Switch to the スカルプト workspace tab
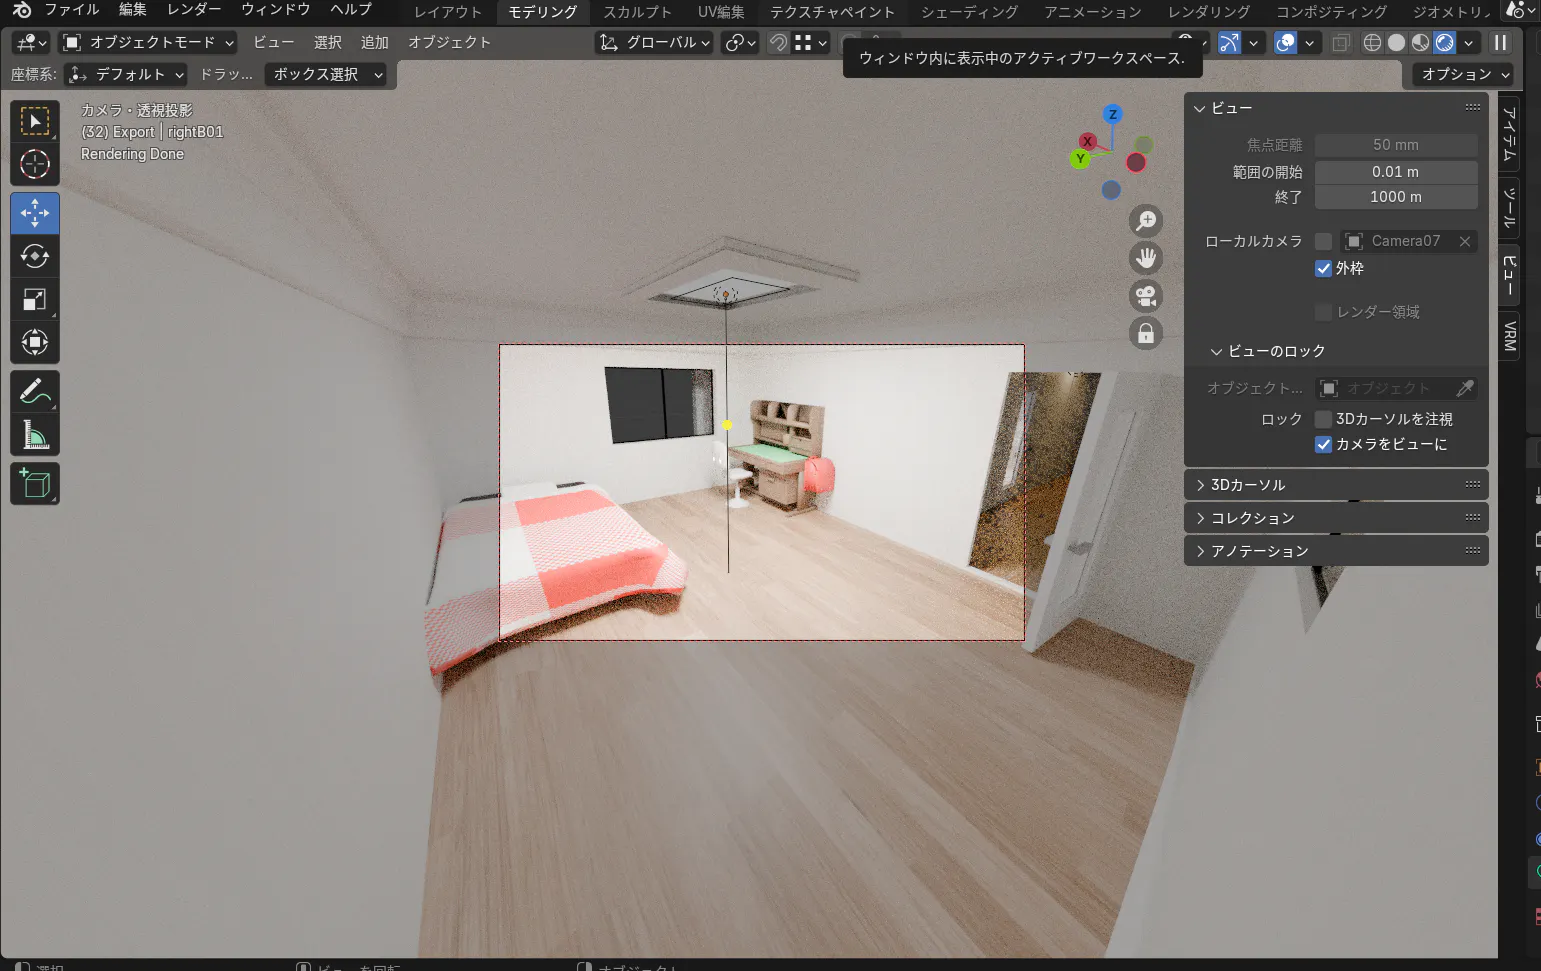This screenshot has height=971, width=1541. [x=637, y=12]
